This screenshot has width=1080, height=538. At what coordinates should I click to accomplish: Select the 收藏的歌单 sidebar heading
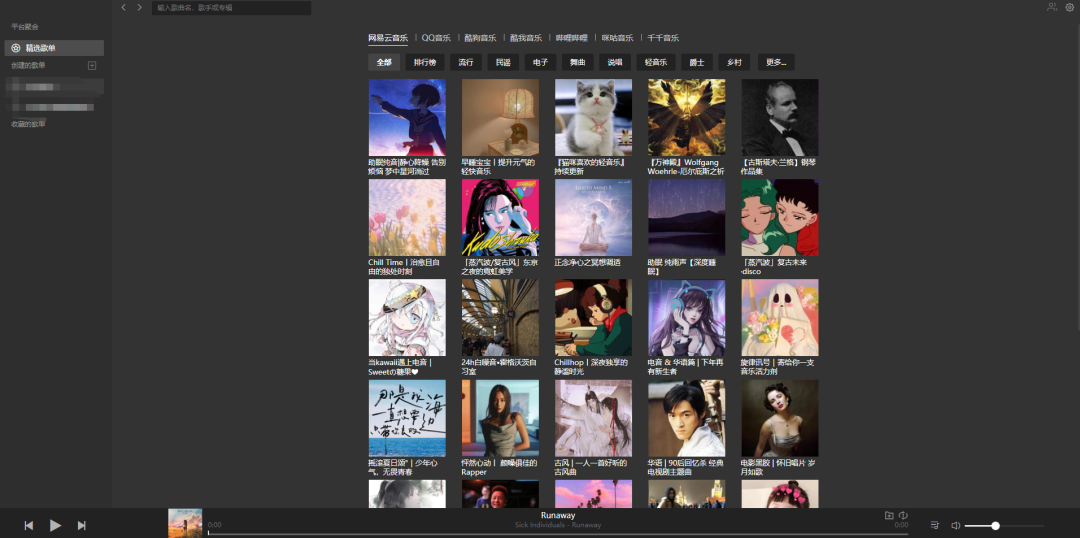coord(28,125)
